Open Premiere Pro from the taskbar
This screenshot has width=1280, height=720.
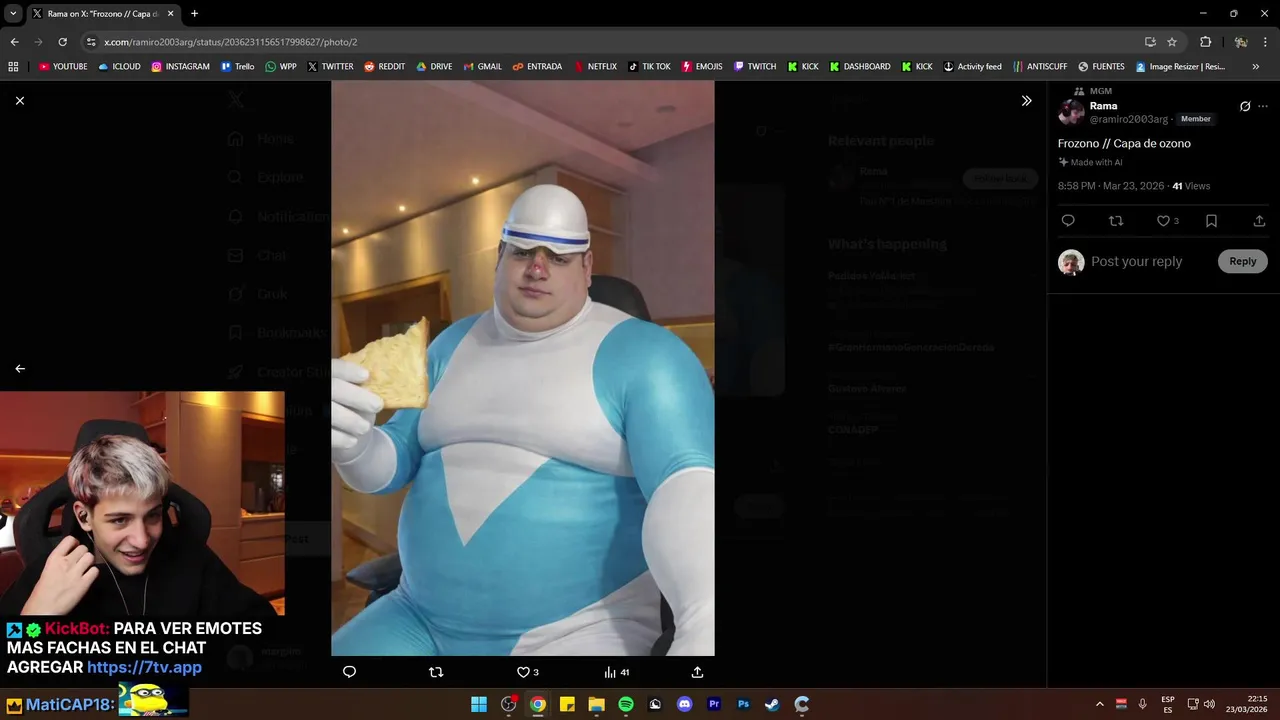click(714, 704)
